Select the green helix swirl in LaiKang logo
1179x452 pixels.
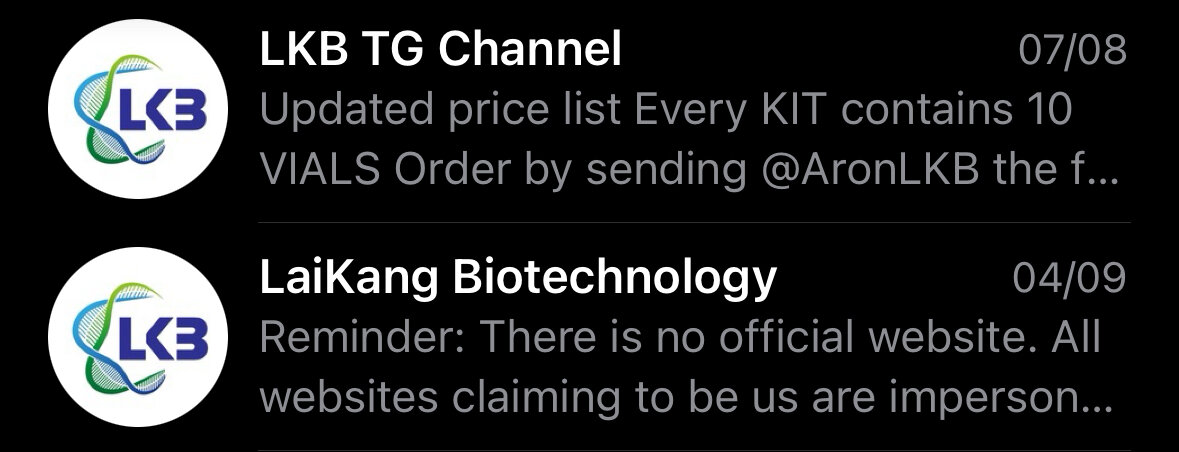113,336
